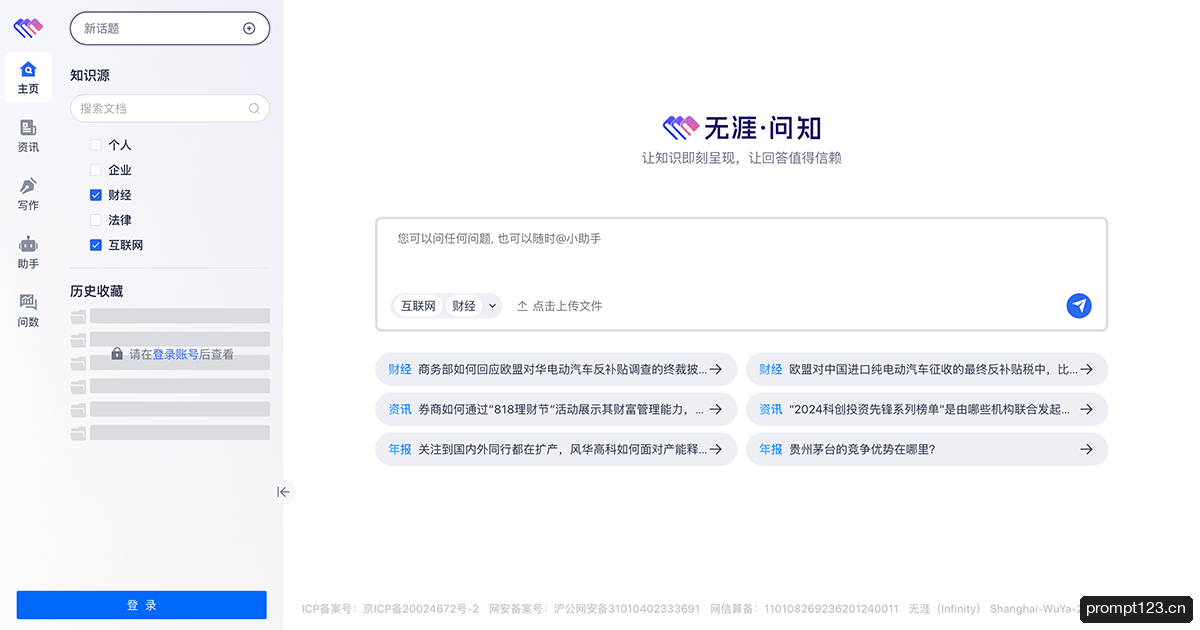Collapse the sidebar panel arrow
Image resolution: width=1200 pixels, height=630 pixels.
click(284, 491)
